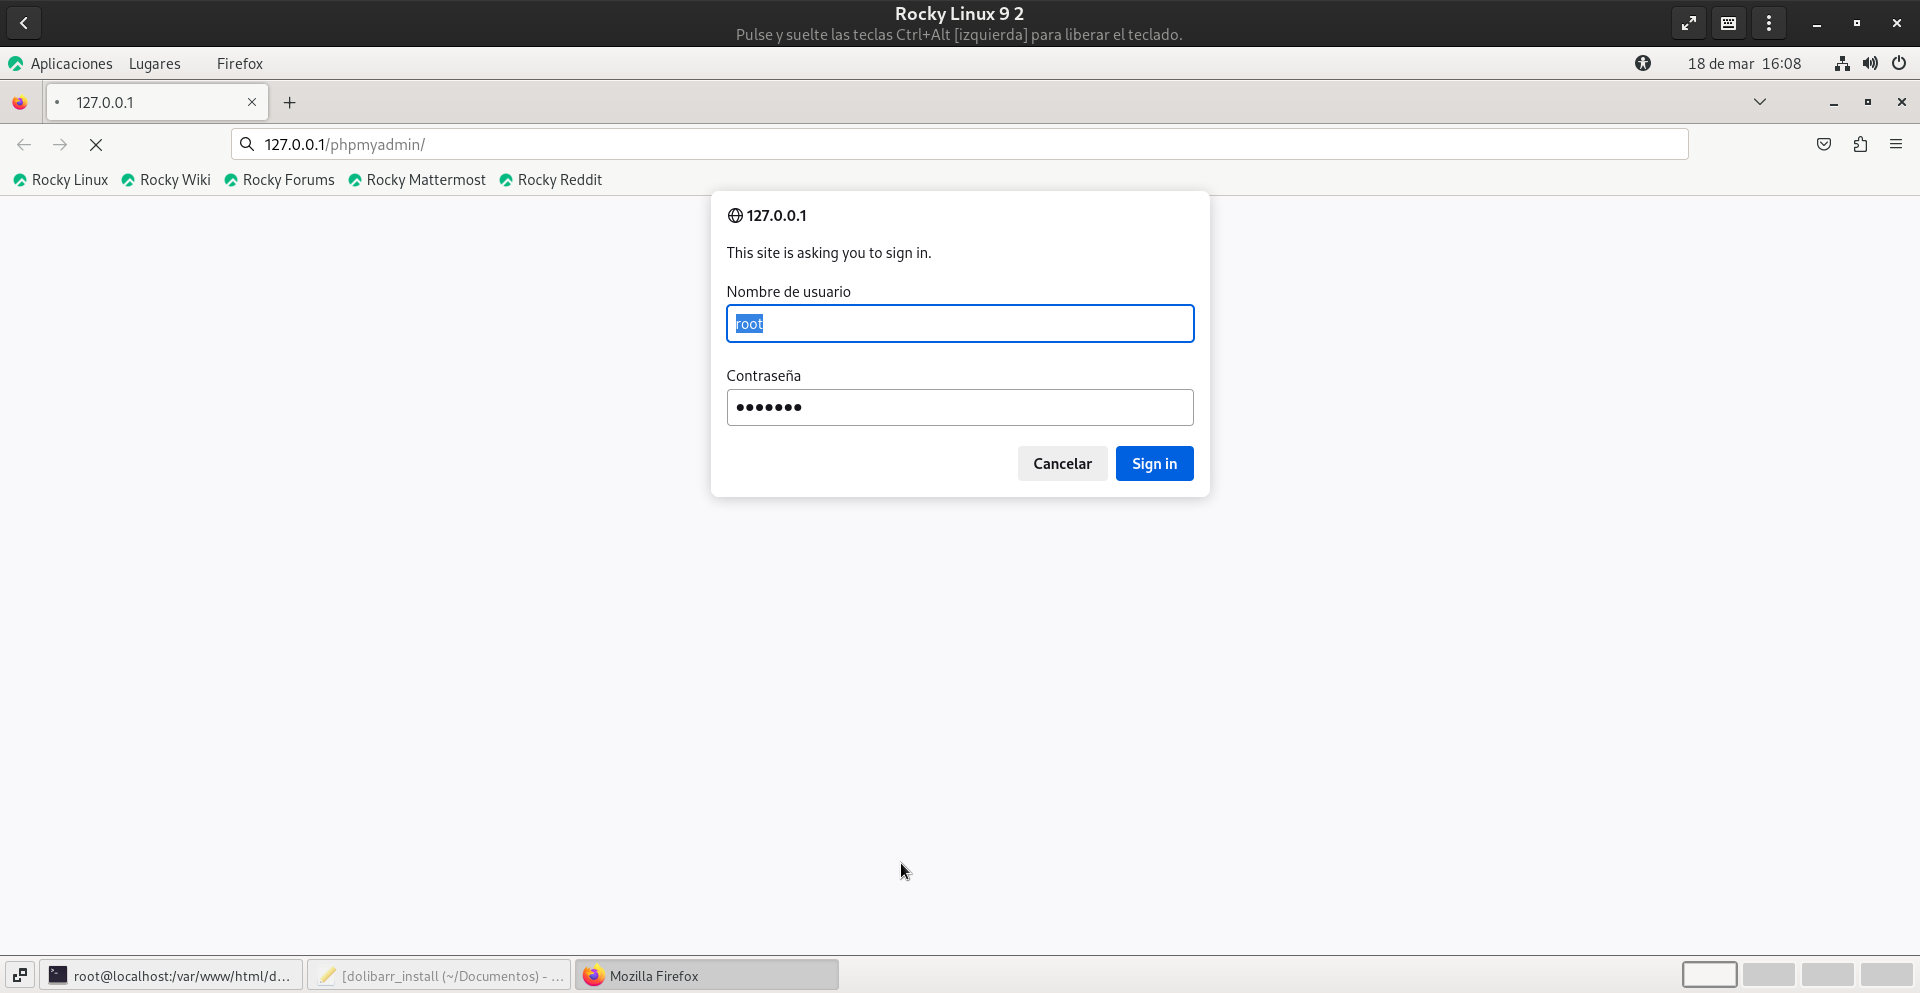Focus the Nombre de usuario field

click(959, 324)
